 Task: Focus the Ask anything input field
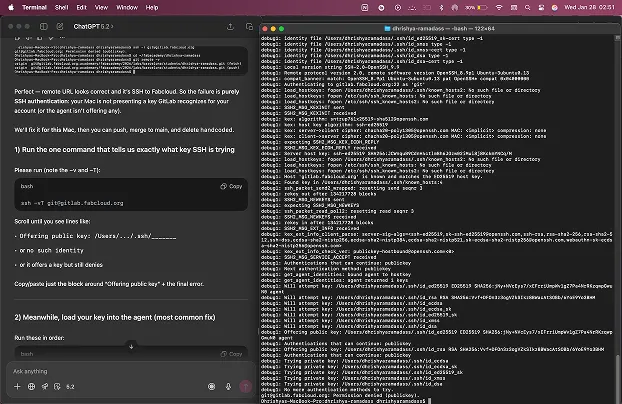pyautogui.click(x=131, y=371)
